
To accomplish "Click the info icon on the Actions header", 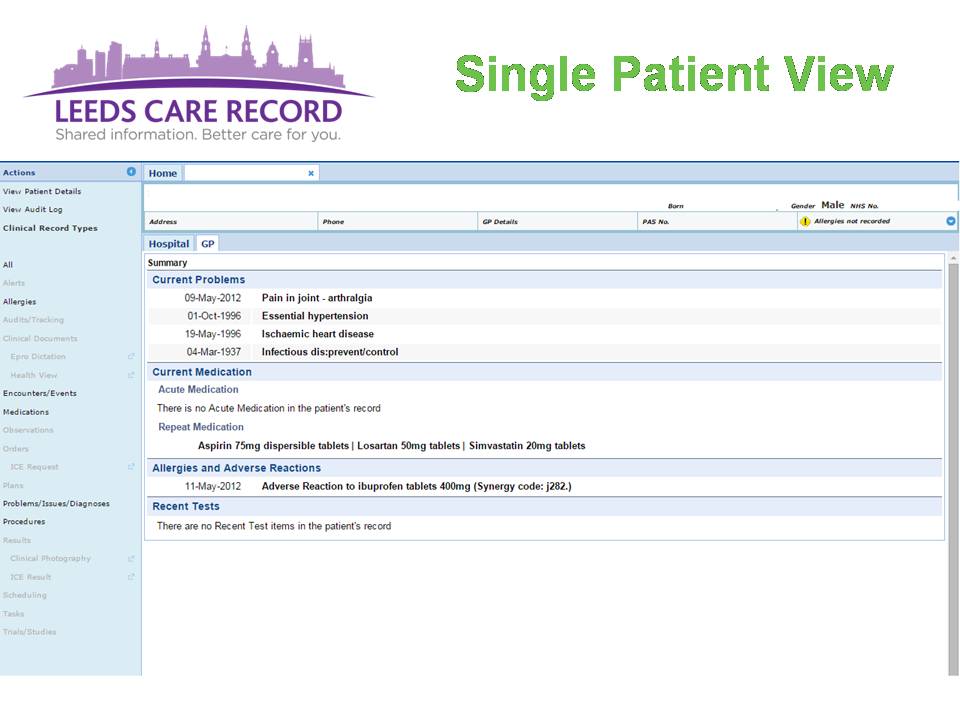I will coord(131,171).
